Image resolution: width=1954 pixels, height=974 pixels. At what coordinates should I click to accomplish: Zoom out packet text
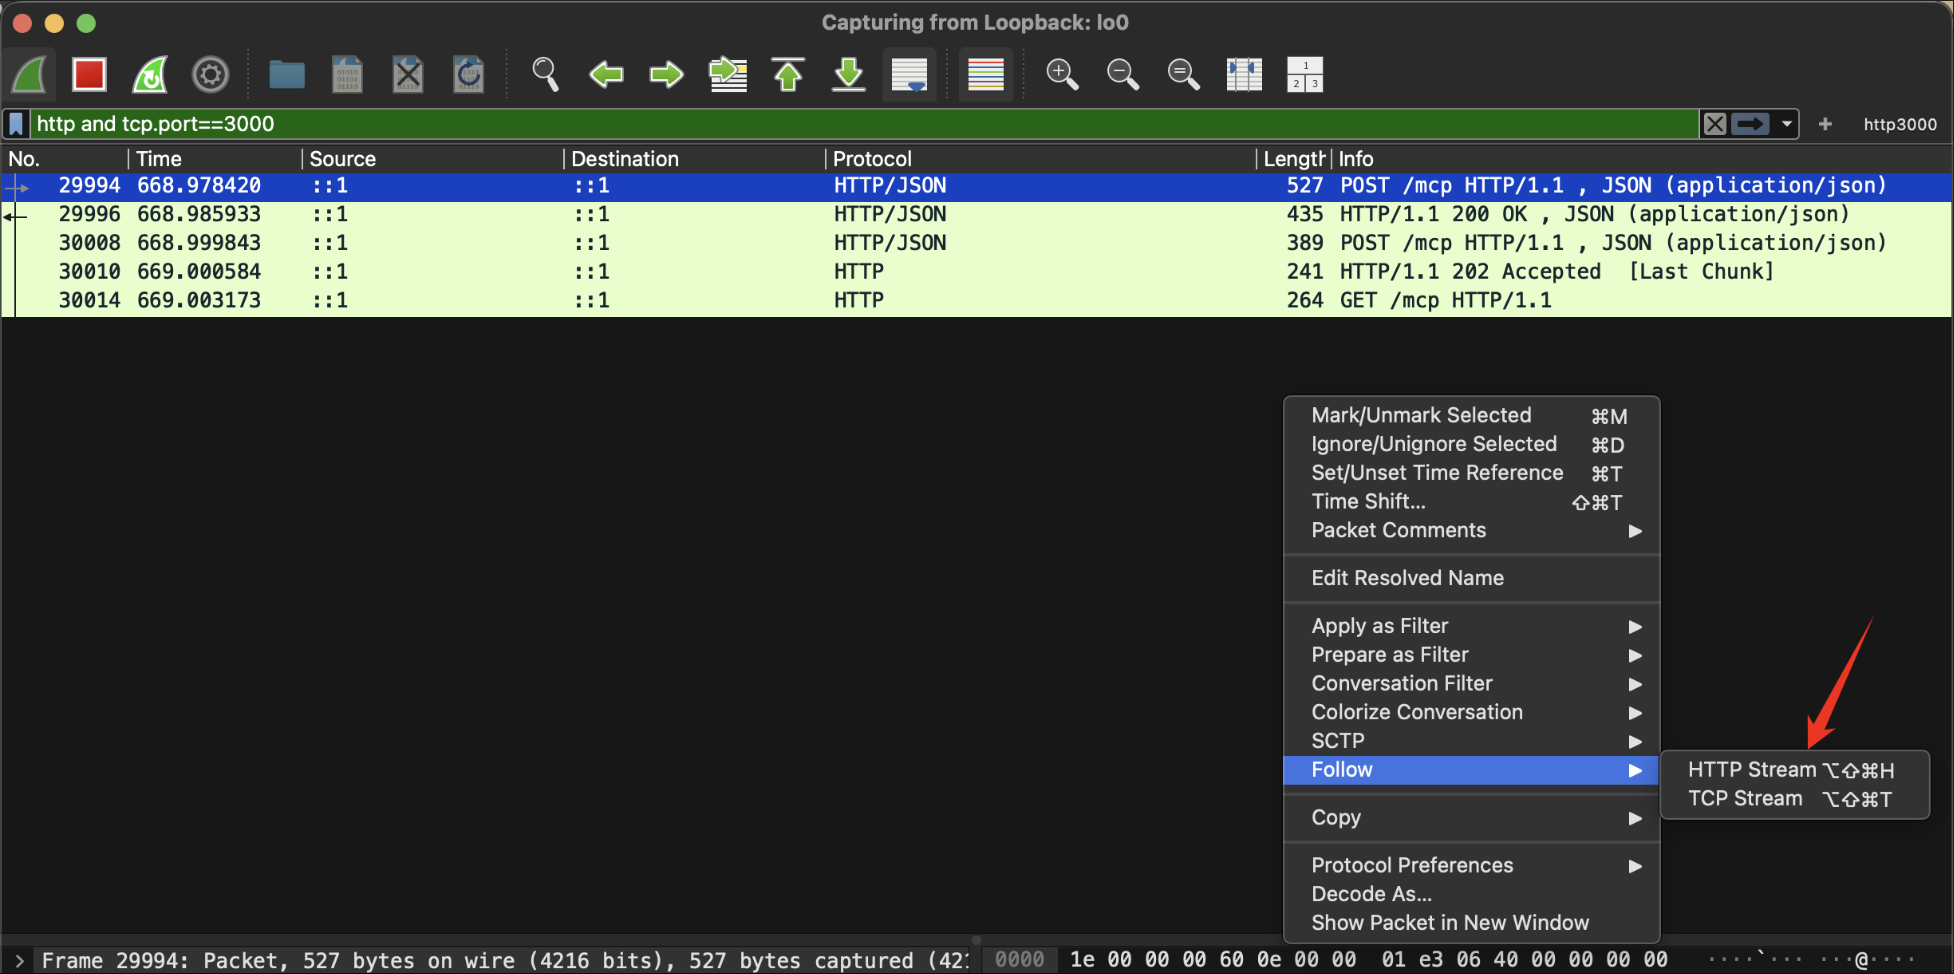[1123, 74]
